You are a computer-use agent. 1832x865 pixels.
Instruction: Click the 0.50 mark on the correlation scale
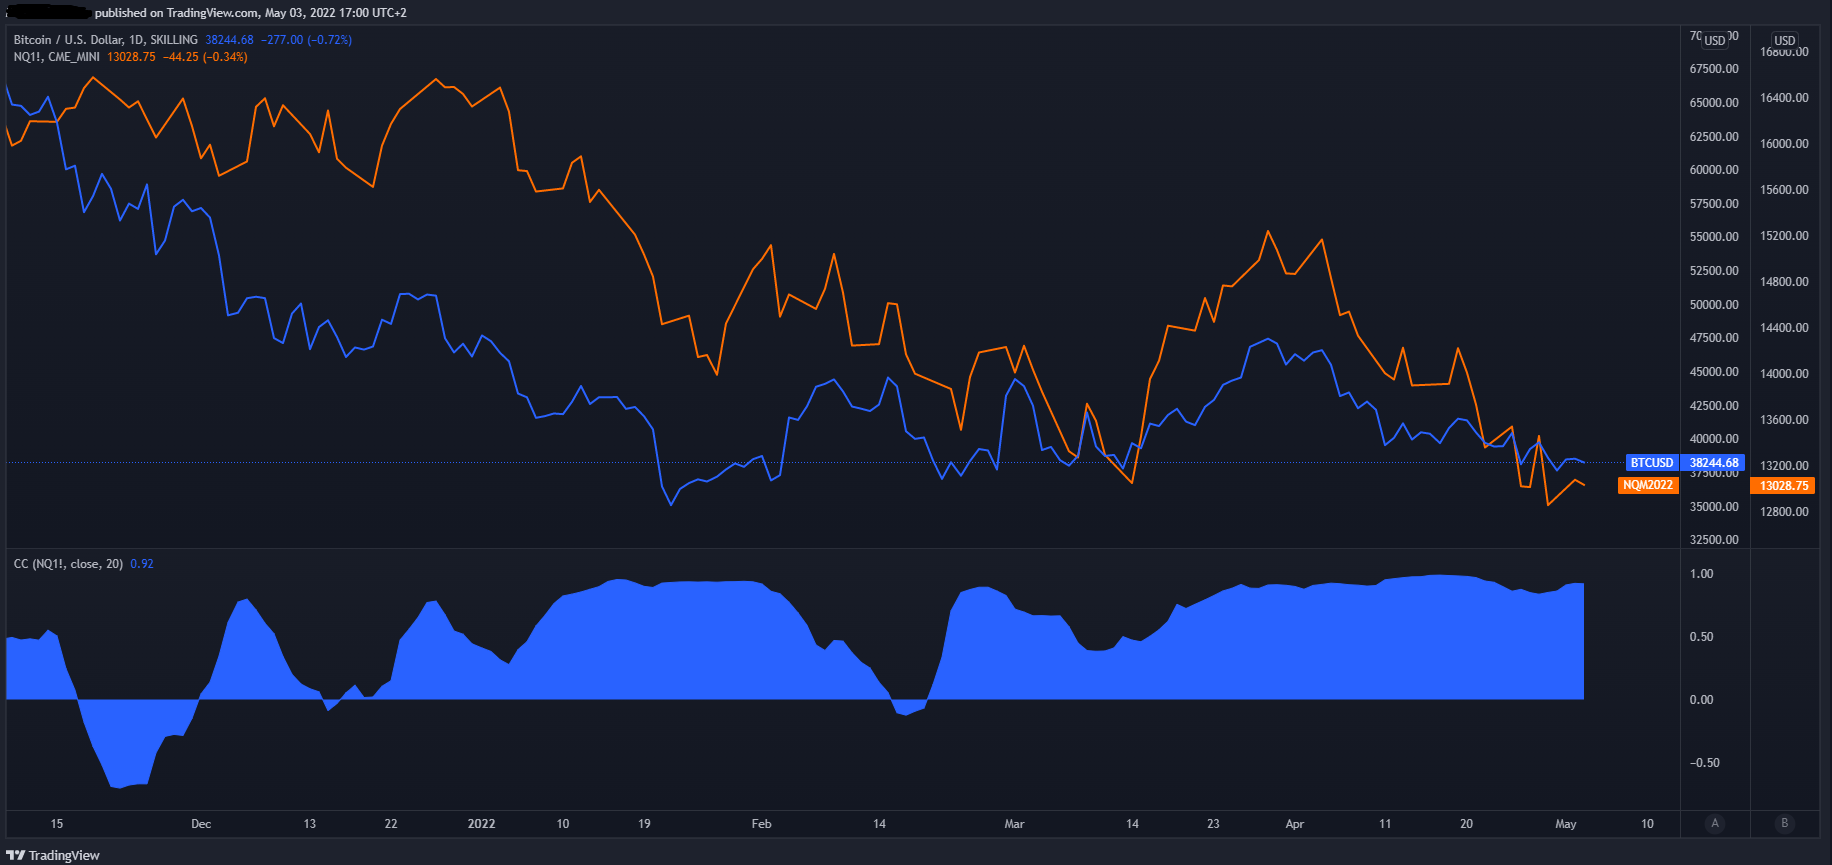click(1701, 637)
